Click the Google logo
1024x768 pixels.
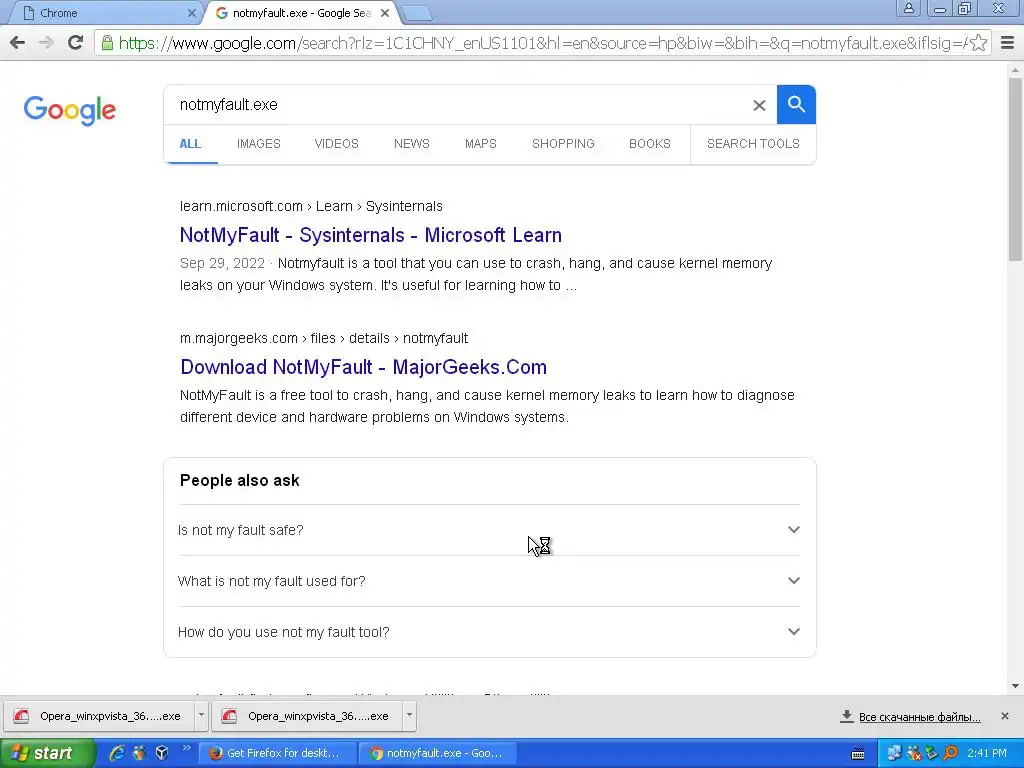pos(69,110)
